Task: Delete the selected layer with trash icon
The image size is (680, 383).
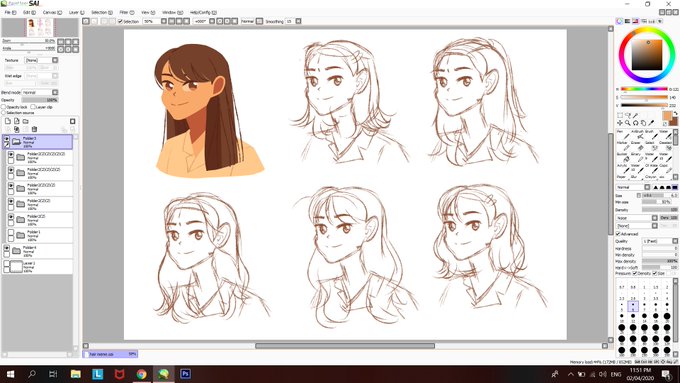Action: click(34, 129)
